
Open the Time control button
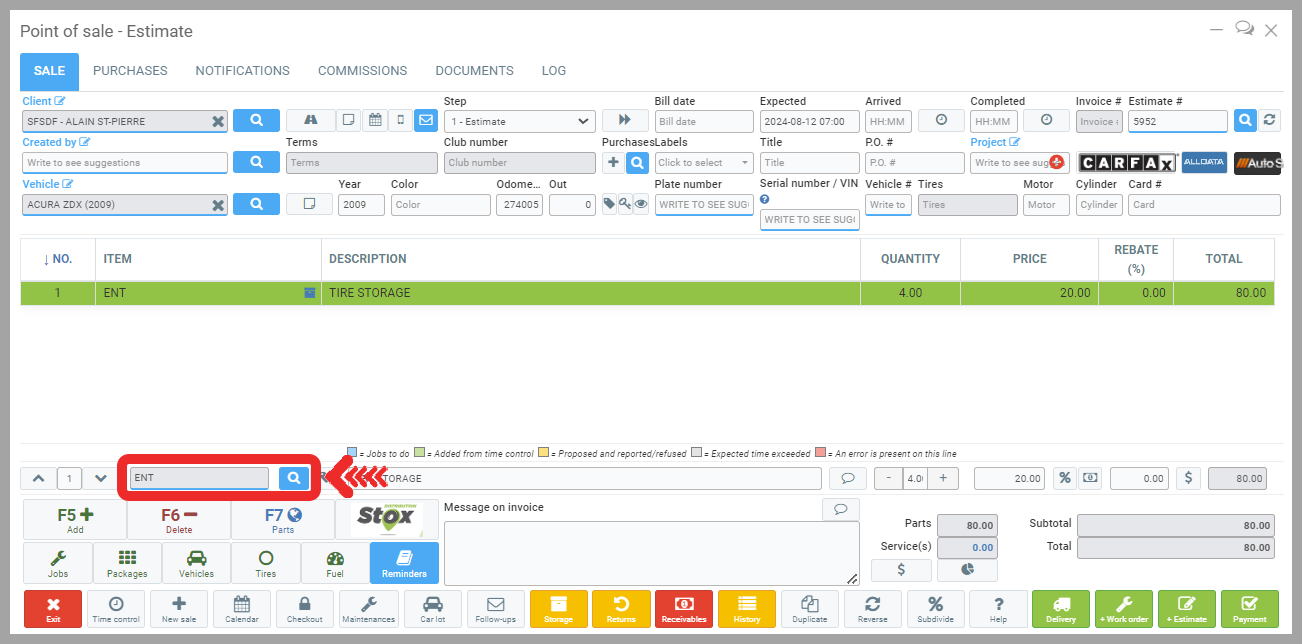(x=116, y=609)
